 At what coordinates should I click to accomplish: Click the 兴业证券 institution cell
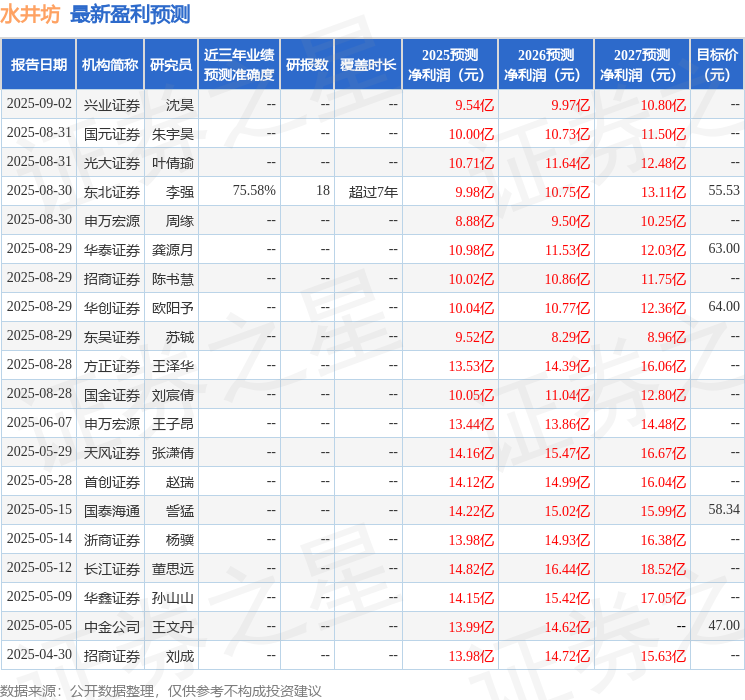(112, 105)
